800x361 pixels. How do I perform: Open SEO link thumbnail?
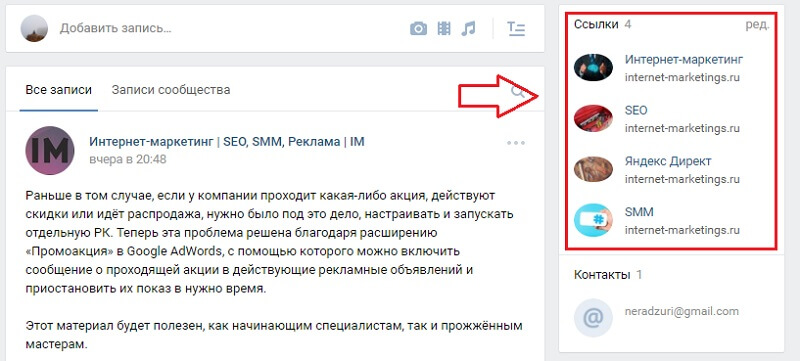tap(593, 118)
